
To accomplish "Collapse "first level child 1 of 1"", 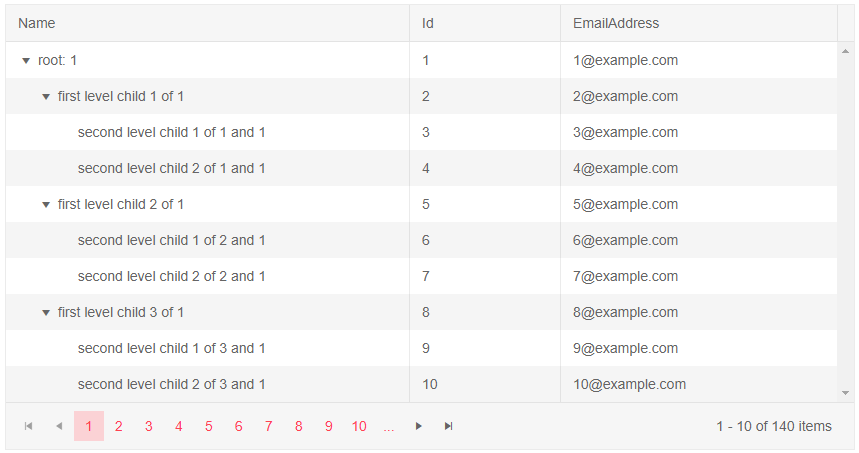I will point(46,97).
